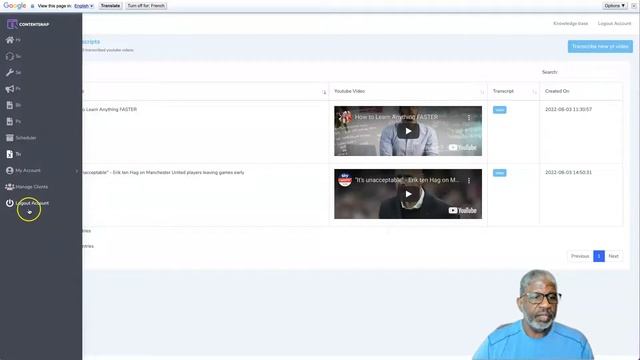Screen dimensions: 640x360
Task: Sort by the Youtube Video column
Action: pyautogui.click(x=408, y=91)
